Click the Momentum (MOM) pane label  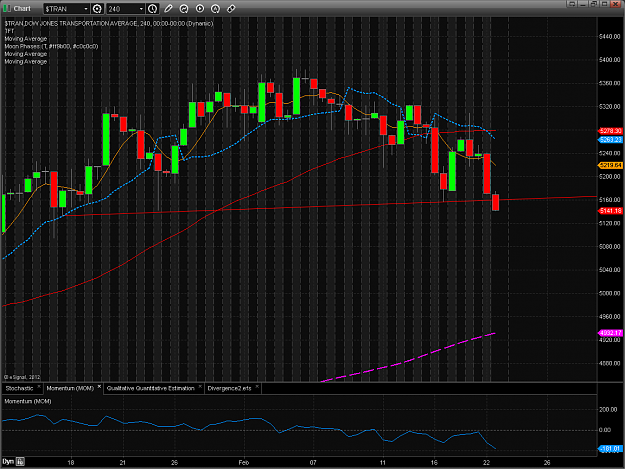pyautogui.click(x=28, y=401)
